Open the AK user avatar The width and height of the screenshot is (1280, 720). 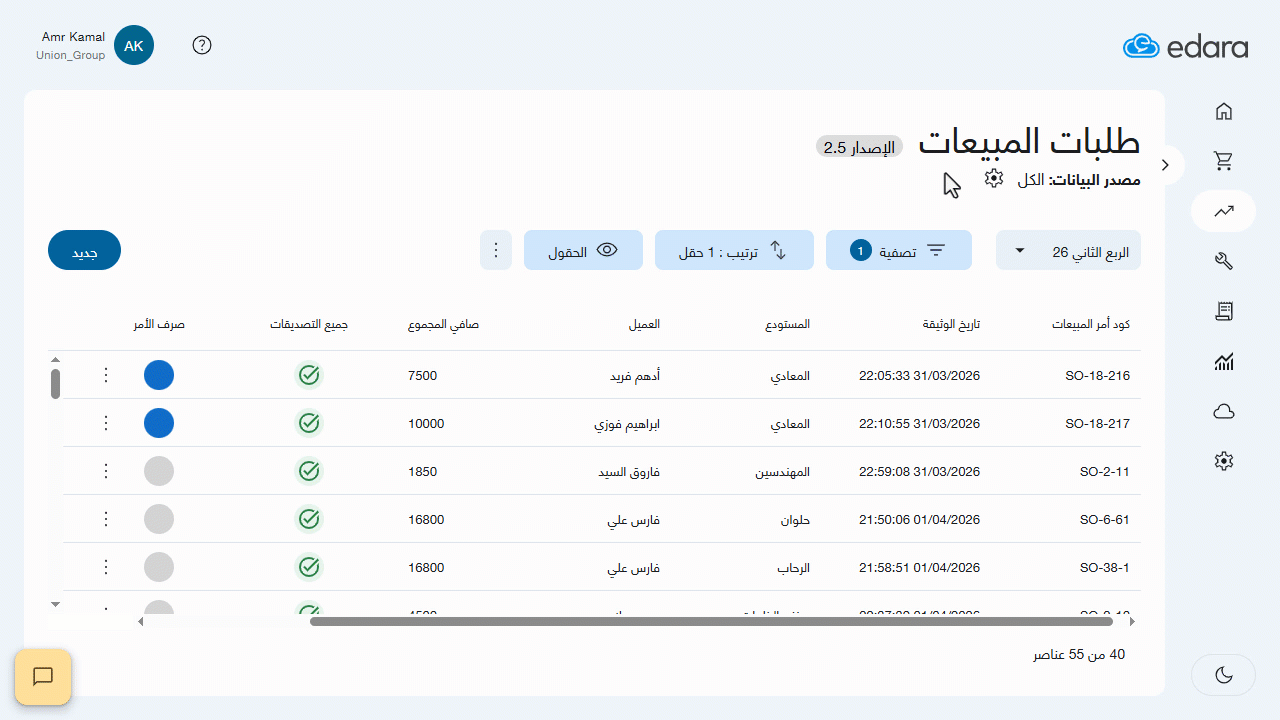(x=134, y=46)
